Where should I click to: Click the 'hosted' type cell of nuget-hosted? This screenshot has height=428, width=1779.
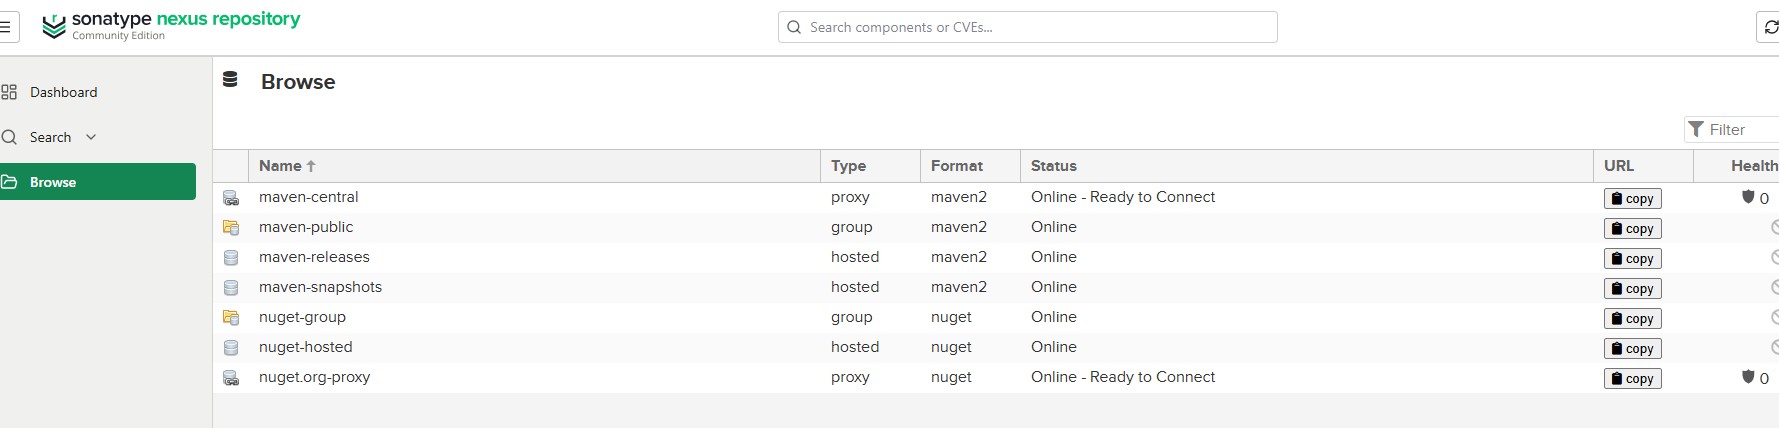(x=855, y=347)
